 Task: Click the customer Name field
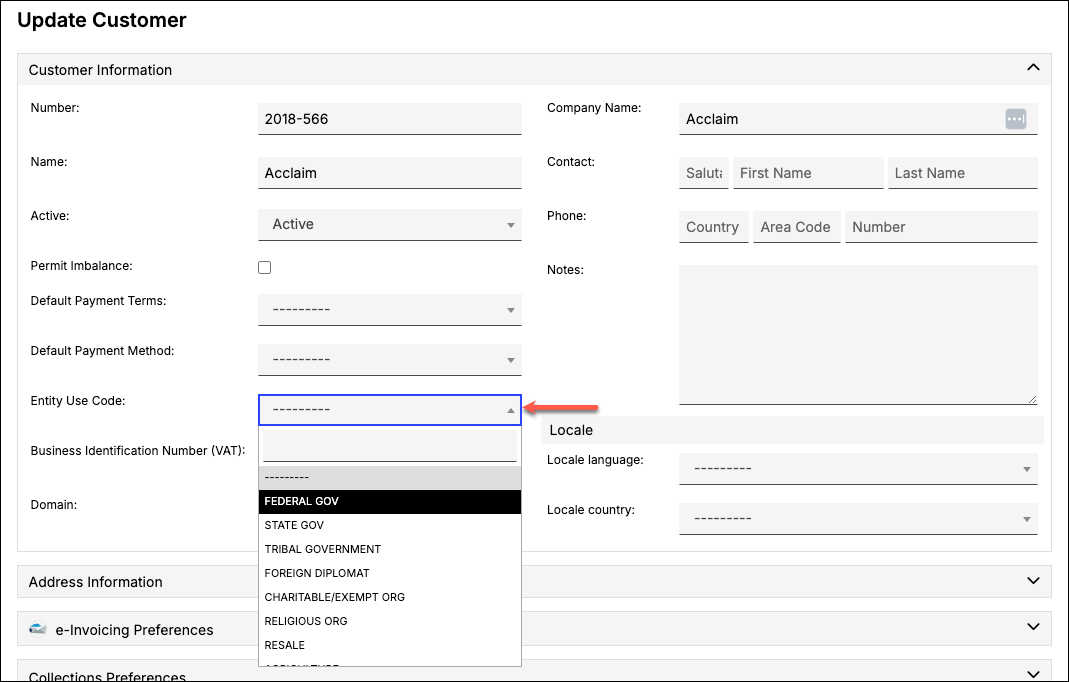click(x=390, y=173)
